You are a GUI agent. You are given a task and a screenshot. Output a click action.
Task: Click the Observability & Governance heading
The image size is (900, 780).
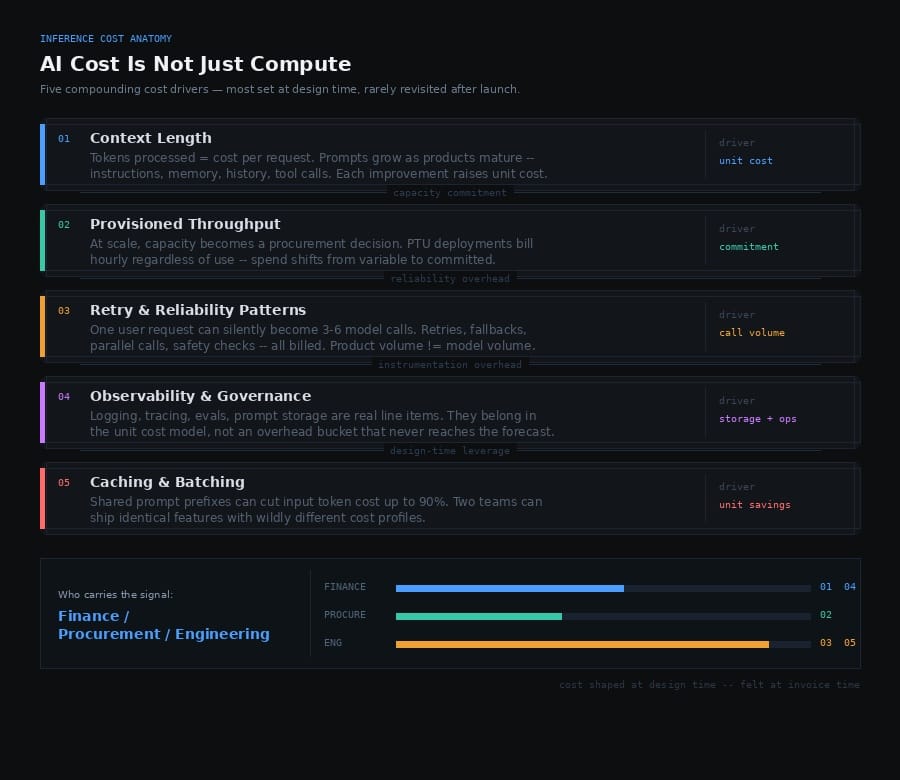point(200,396)
